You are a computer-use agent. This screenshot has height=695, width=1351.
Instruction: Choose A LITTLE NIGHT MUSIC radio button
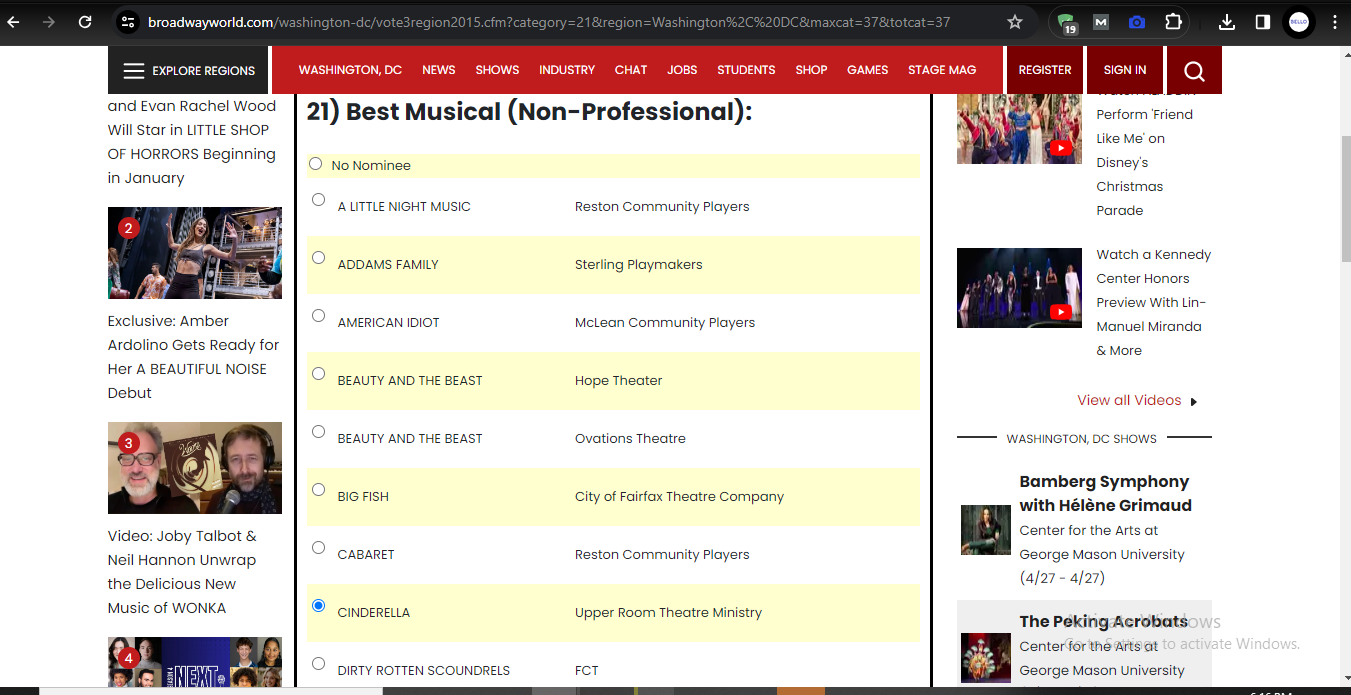318,199
